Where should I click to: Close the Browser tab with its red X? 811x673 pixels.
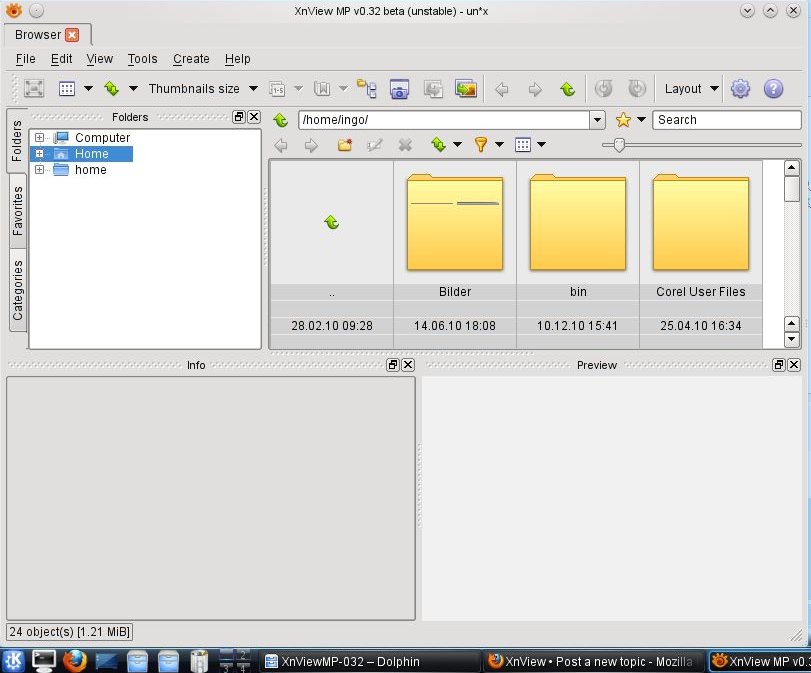pyautogui.click(x=72, y=35)
